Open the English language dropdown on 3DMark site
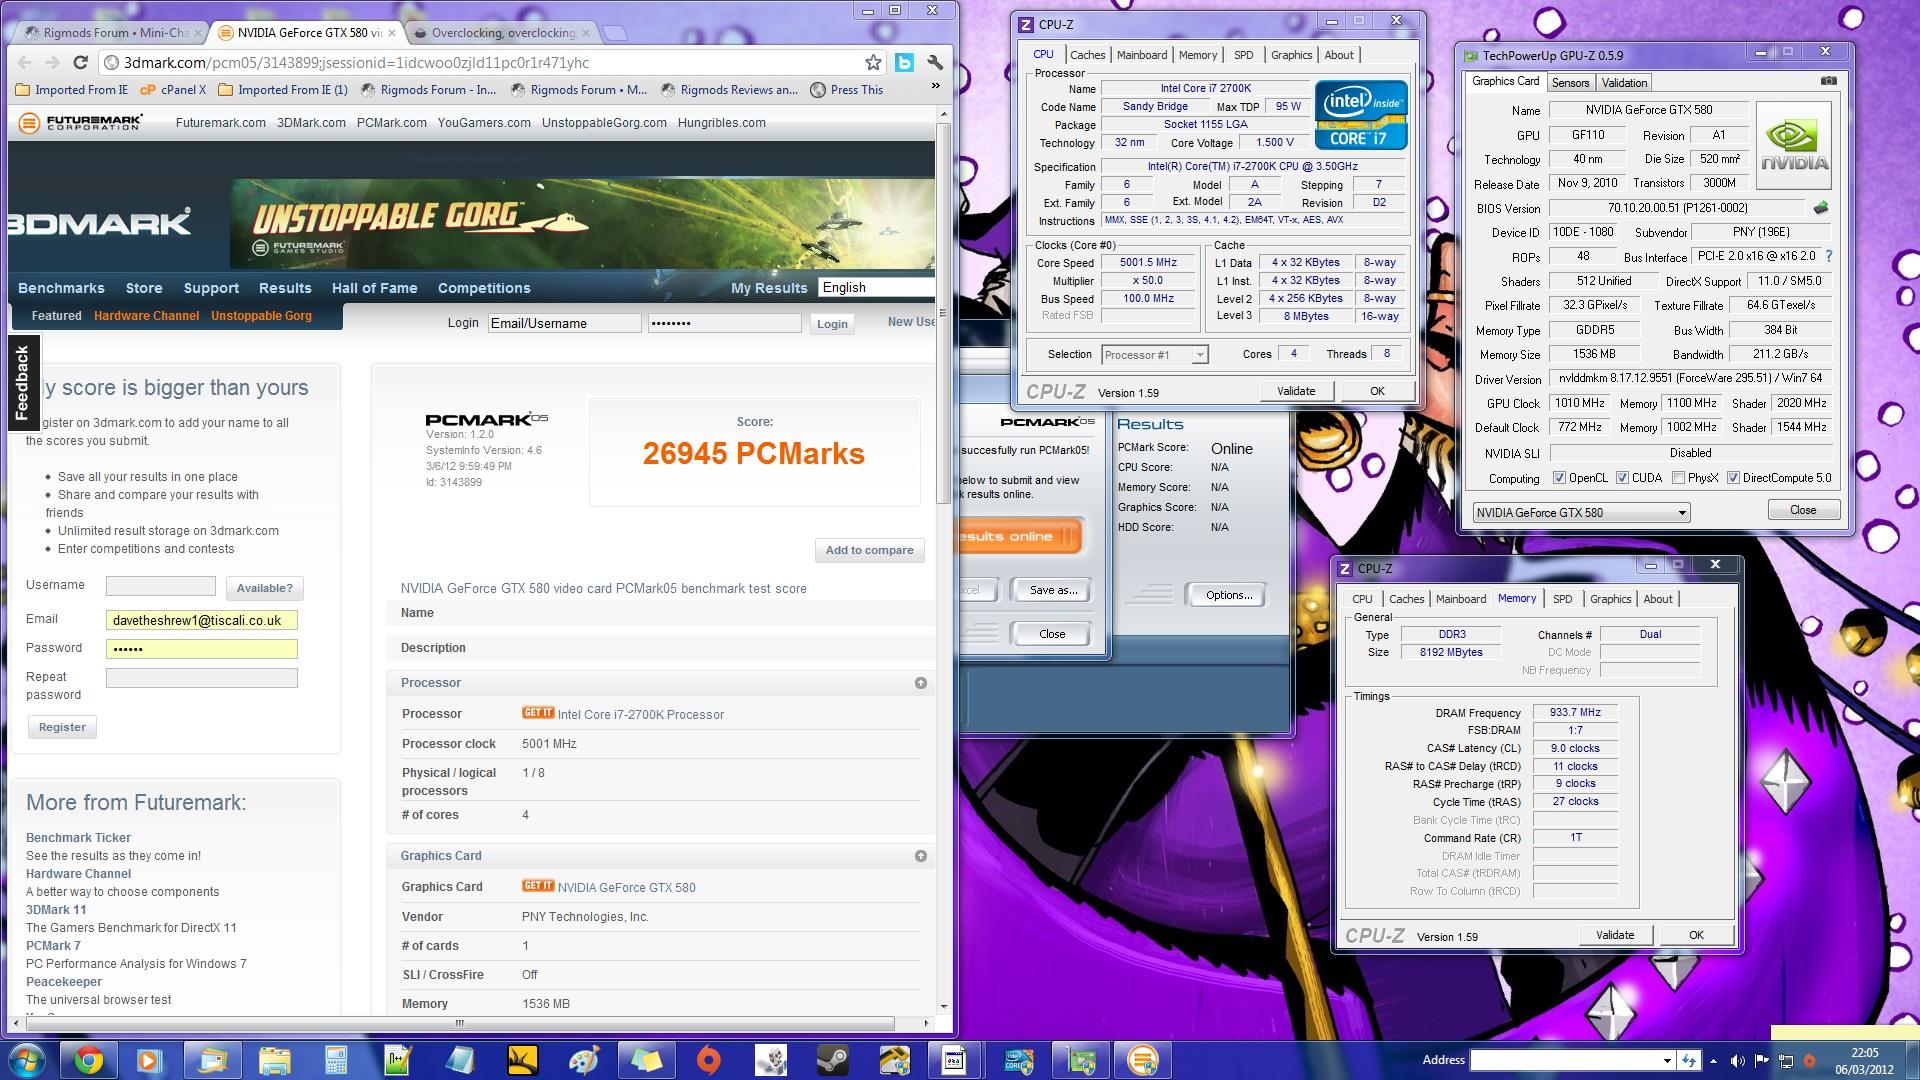1920x1080 pixels. tap(877, 287)
